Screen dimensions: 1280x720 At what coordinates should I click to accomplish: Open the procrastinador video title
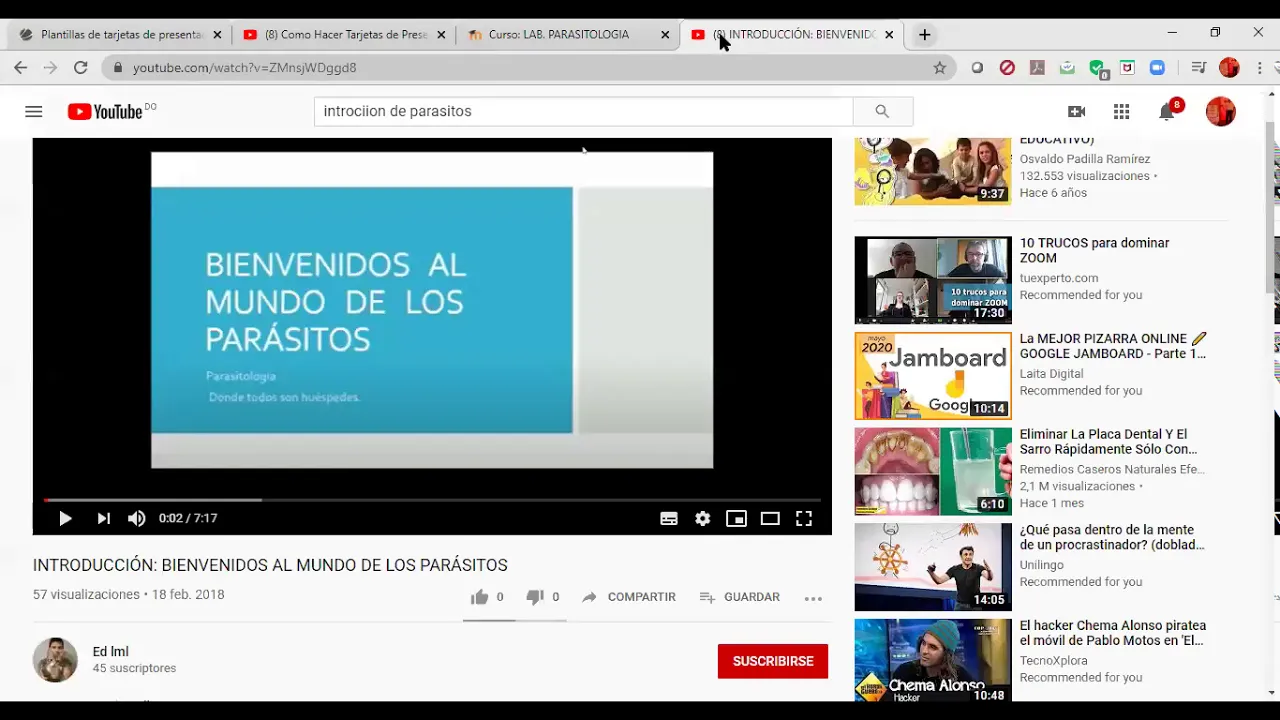point(1112,538)
